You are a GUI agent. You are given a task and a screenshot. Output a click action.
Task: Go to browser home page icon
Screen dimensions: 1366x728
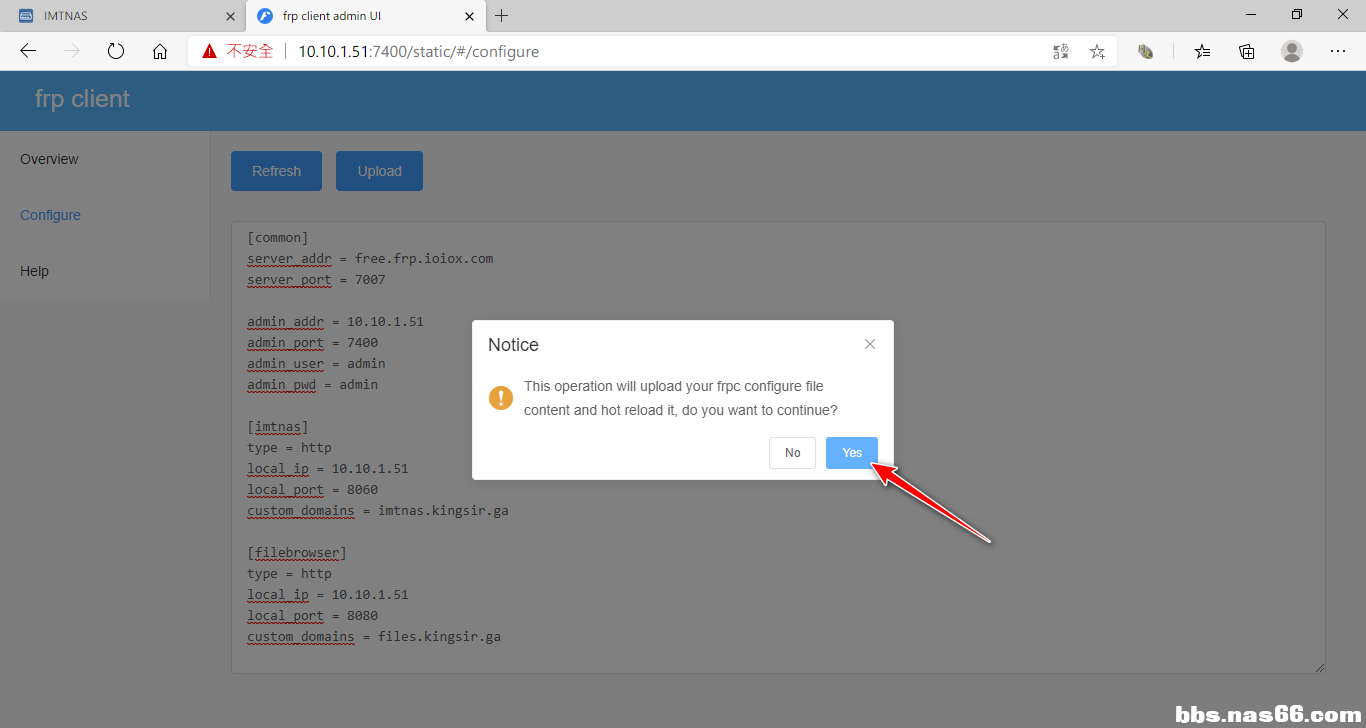point(160,51)
